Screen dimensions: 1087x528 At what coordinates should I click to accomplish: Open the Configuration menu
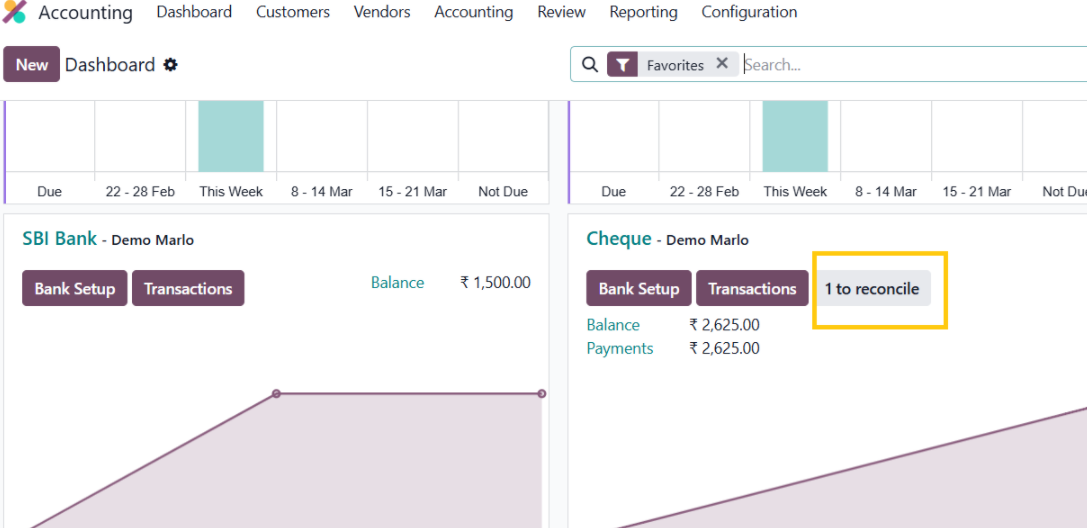(749, 12)
